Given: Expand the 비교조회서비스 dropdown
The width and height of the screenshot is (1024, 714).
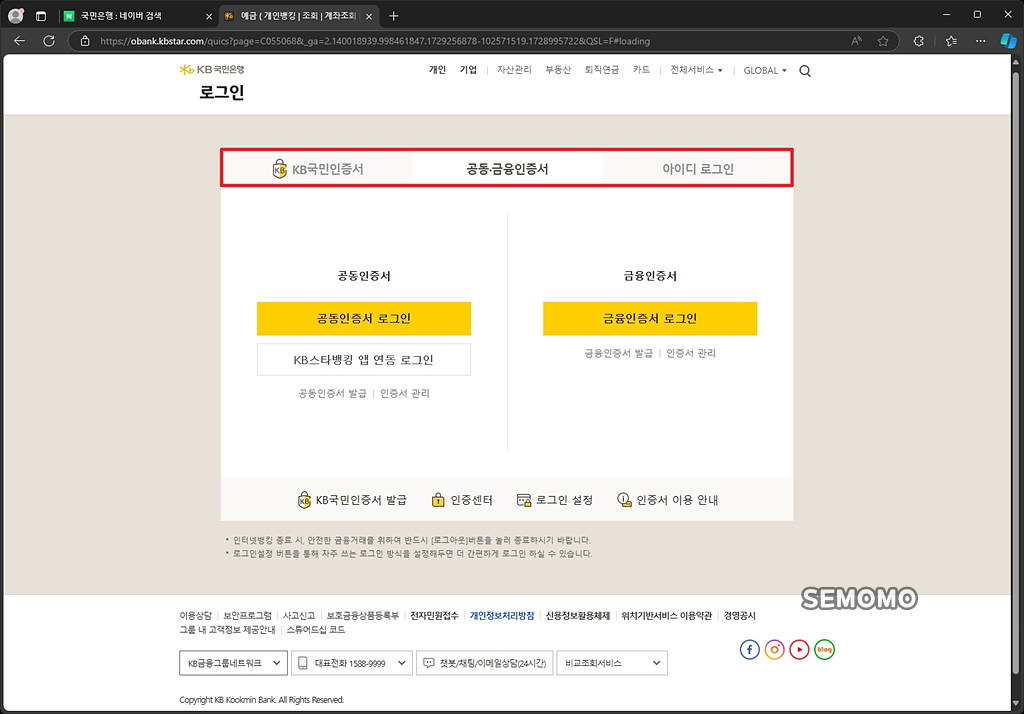Looking at the screenshot, I should (612, 663).
